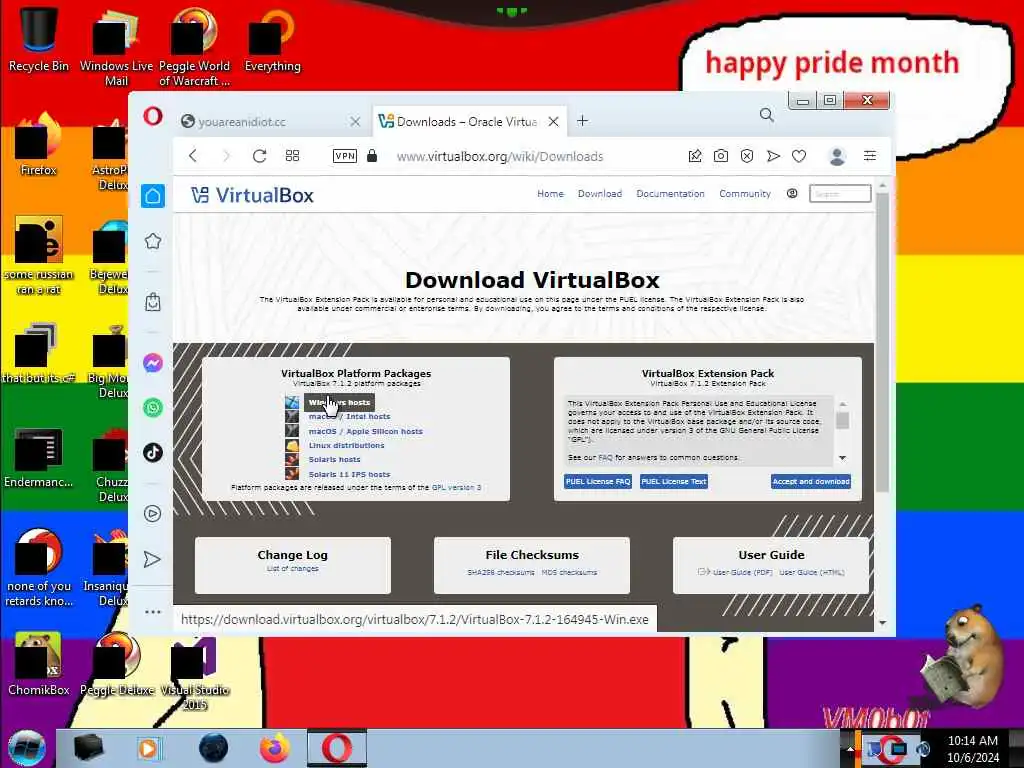The image size is (1024, 768).
Task: Open Linux distributions link
Action: (x=346, y=445)
